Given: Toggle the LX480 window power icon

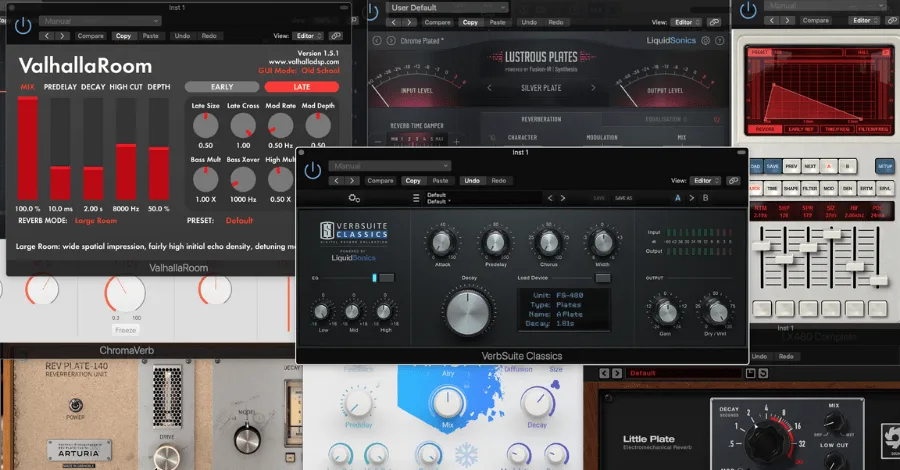Looking at the screenshot, I should click(748, 10).
